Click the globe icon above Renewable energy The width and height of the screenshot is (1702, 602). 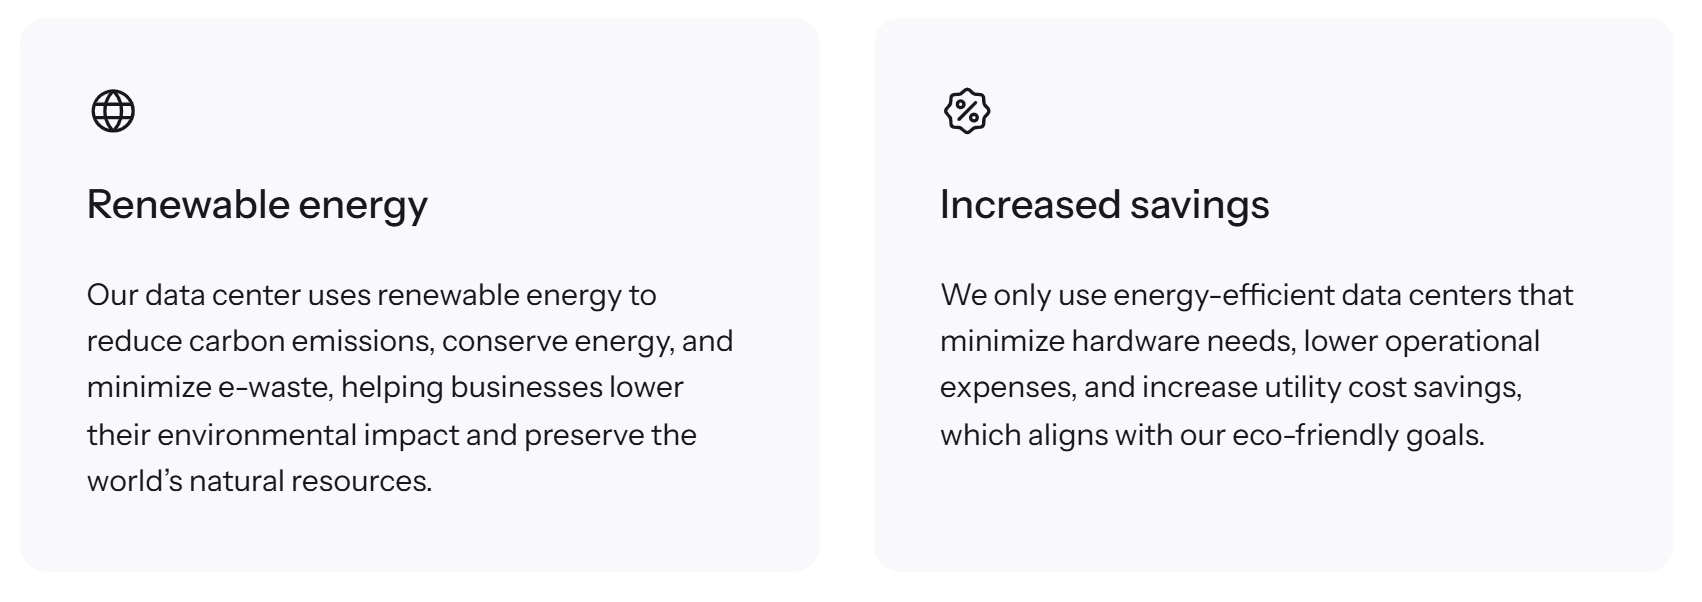tap(113, 111)
